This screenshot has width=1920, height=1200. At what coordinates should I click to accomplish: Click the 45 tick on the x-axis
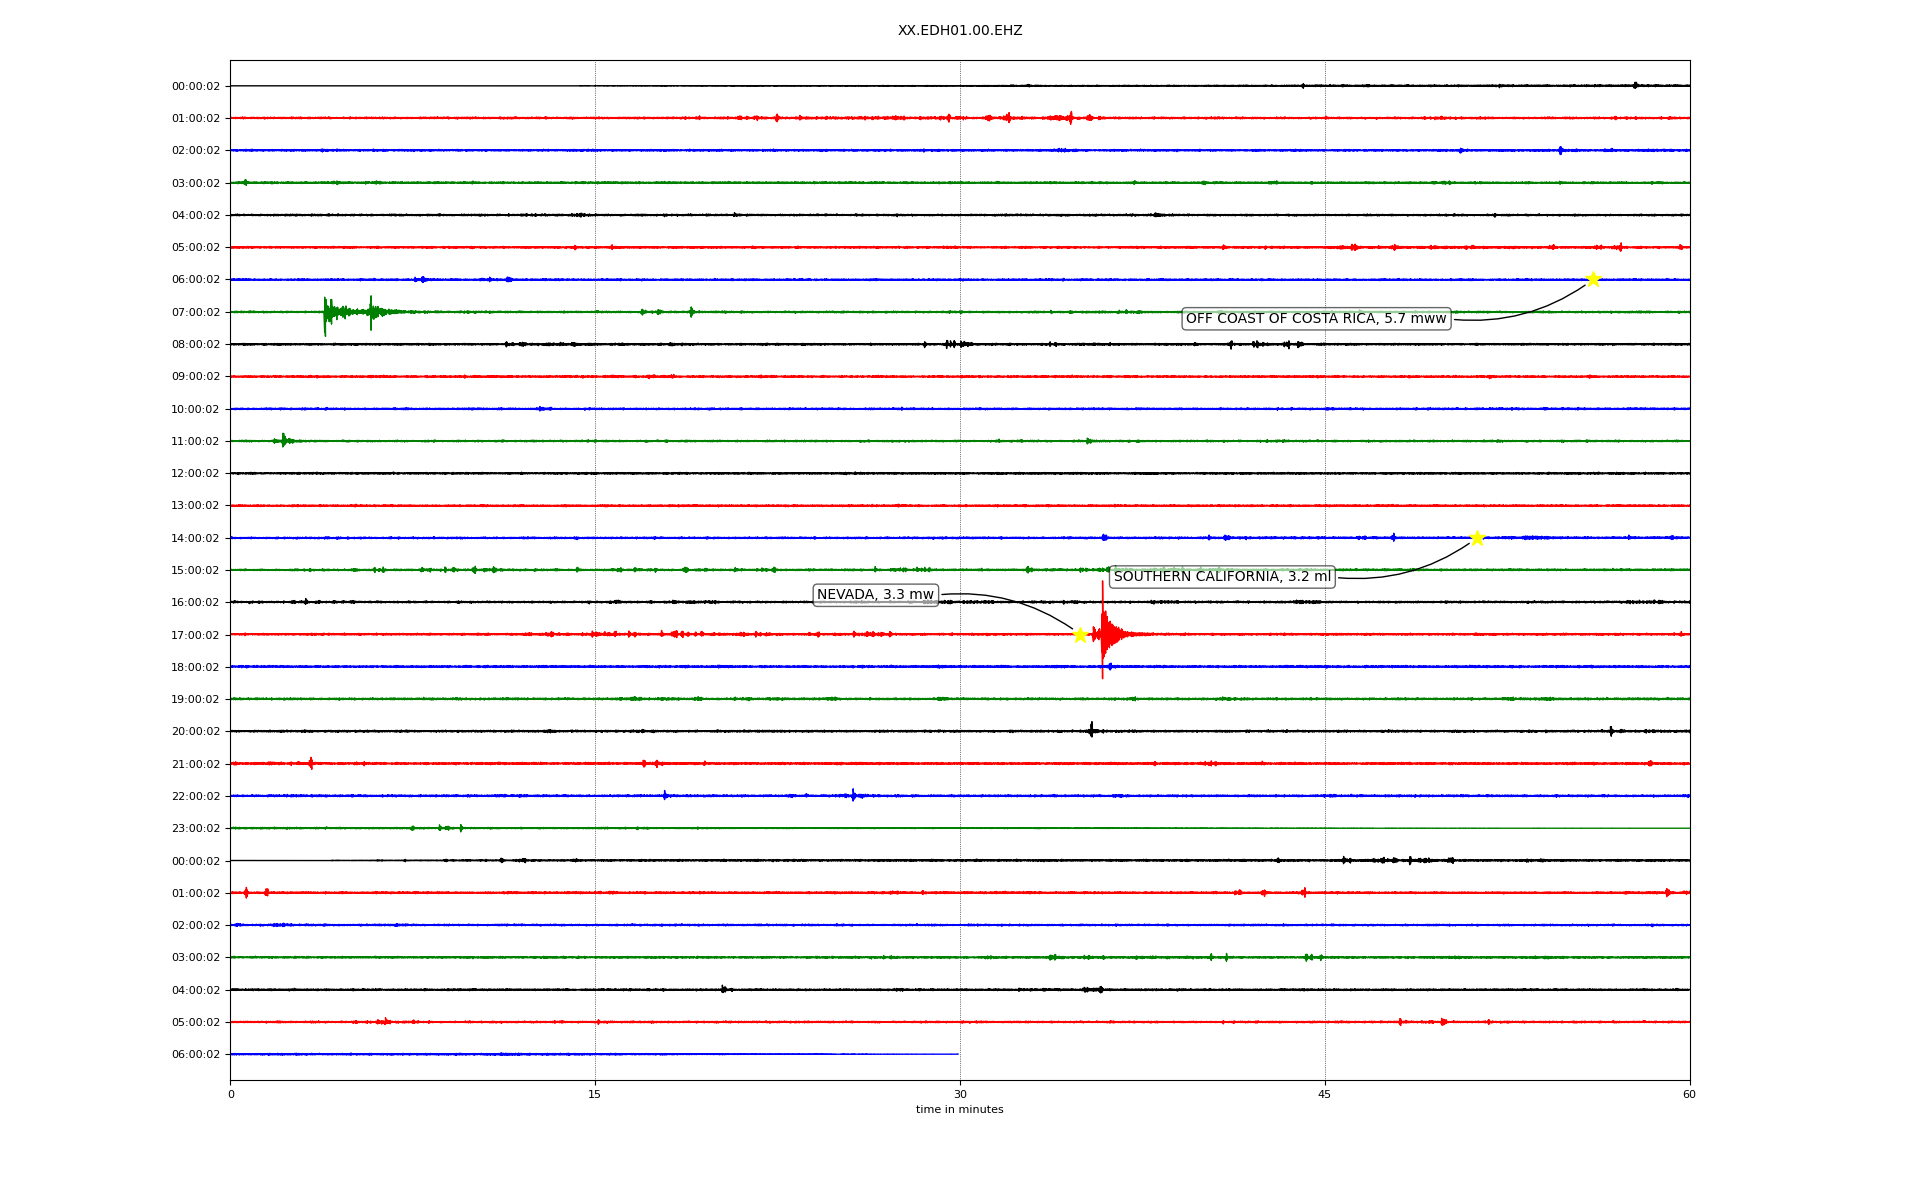(1325, 1094)
